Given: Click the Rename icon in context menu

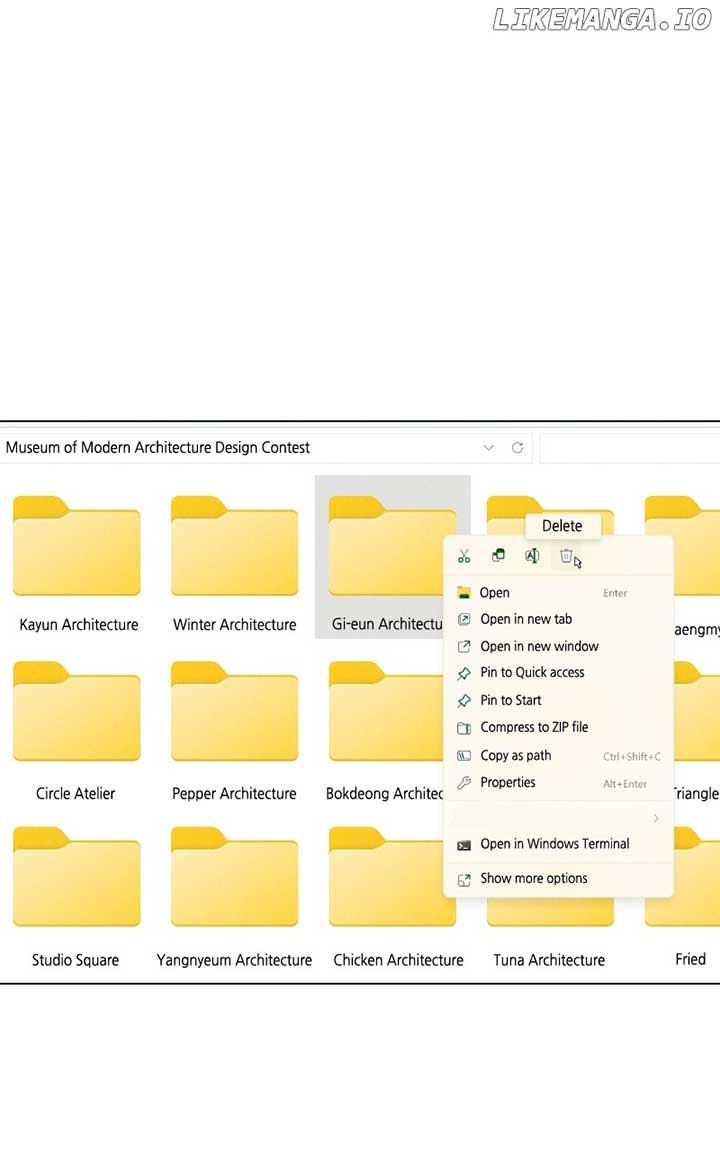Looking at the screenshot, I should (532, 556).
